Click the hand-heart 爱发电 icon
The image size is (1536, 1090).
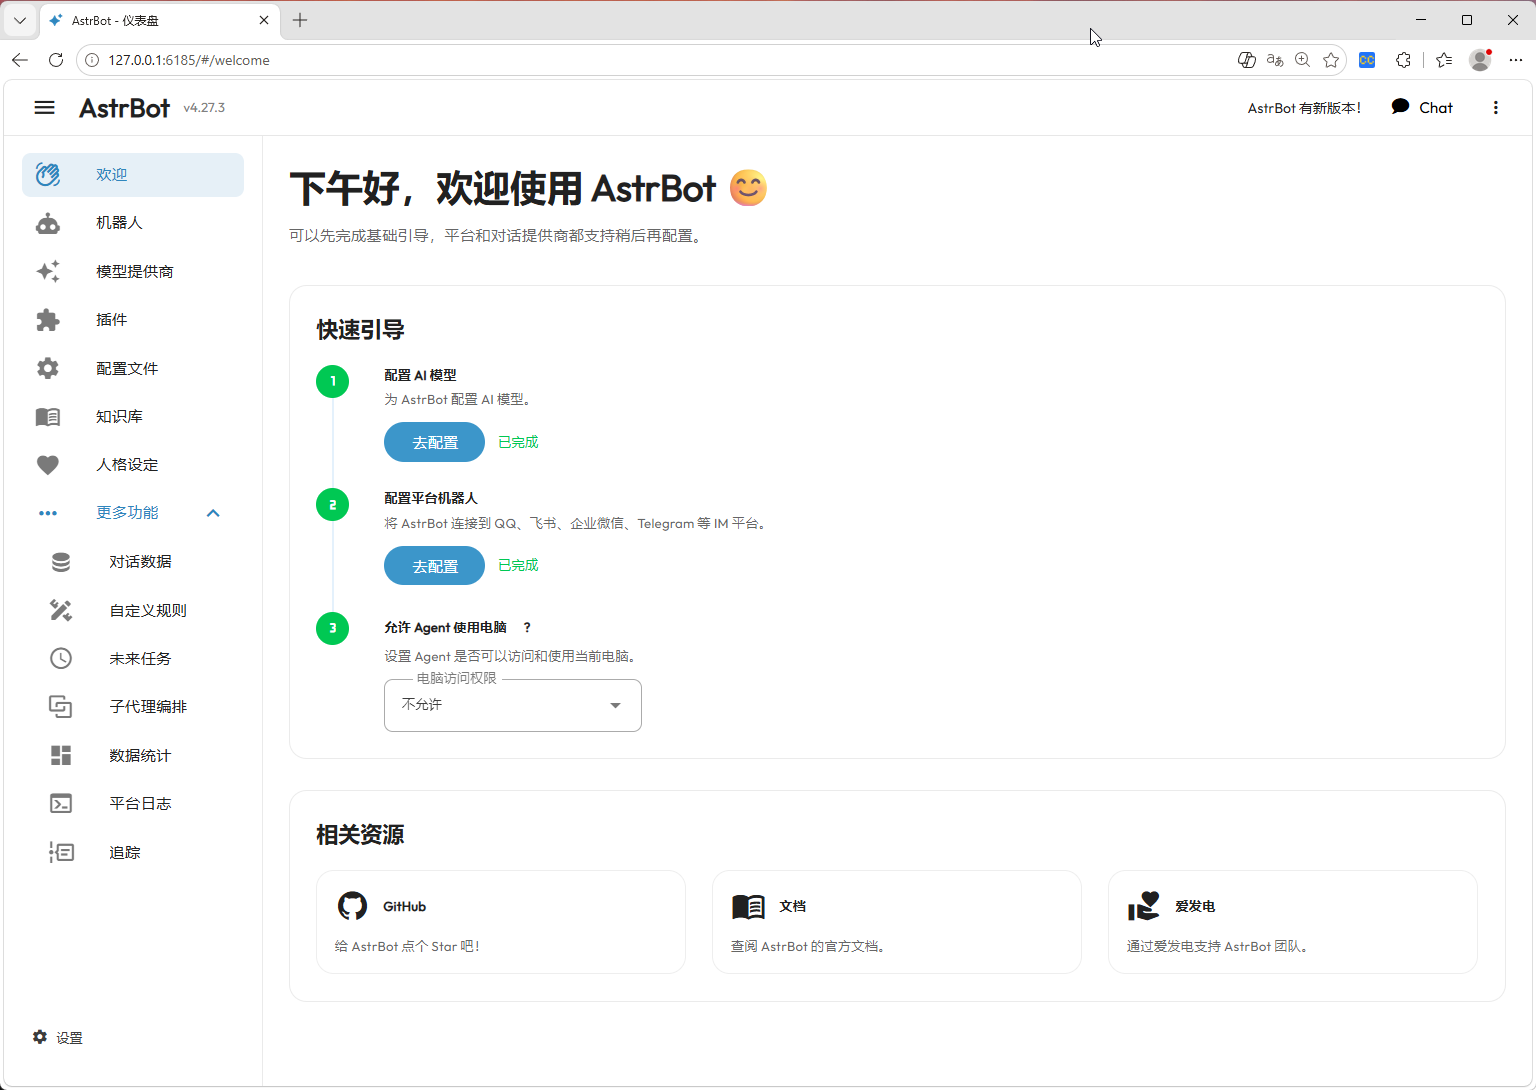[1144, 906]
